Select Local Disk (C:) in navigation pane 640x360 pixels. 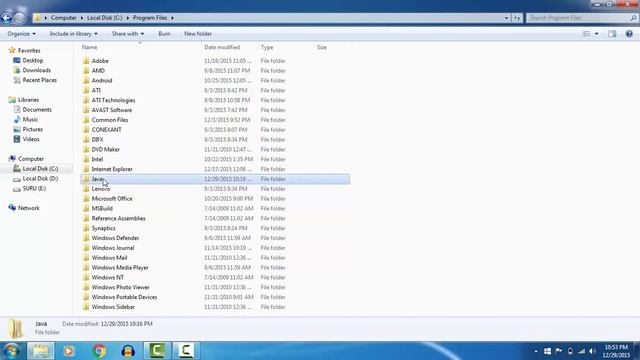40,169
